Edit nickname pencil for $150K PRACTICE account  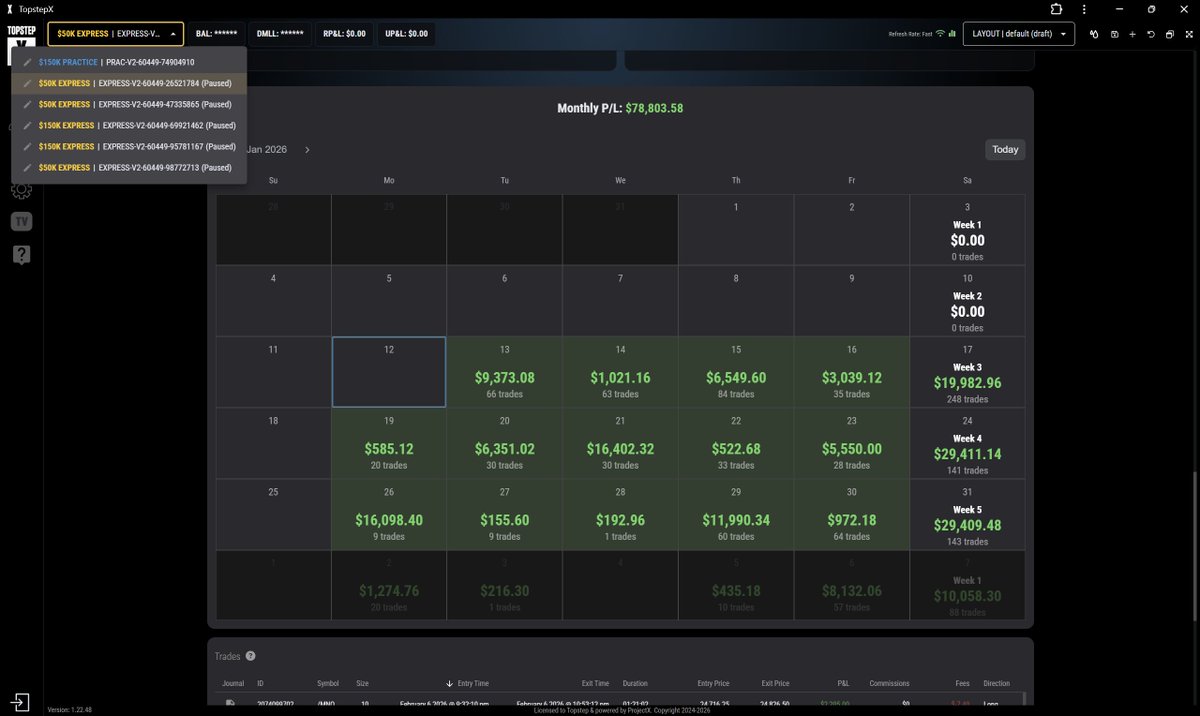coord(27,62)
